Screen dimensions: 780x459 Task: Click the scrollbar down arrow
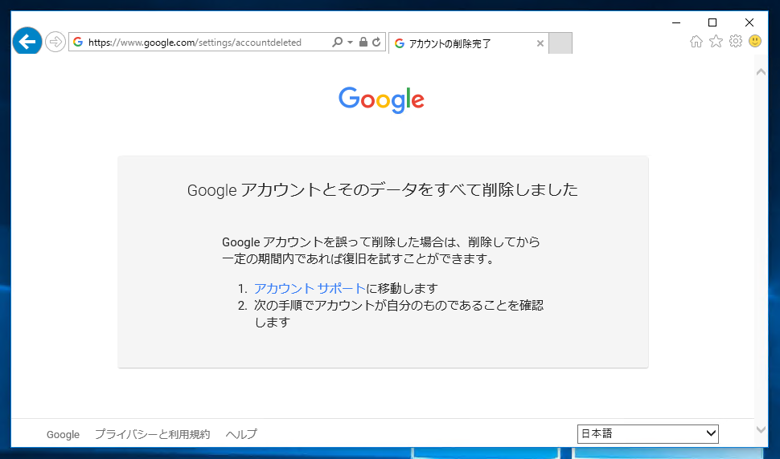[761, 430]
